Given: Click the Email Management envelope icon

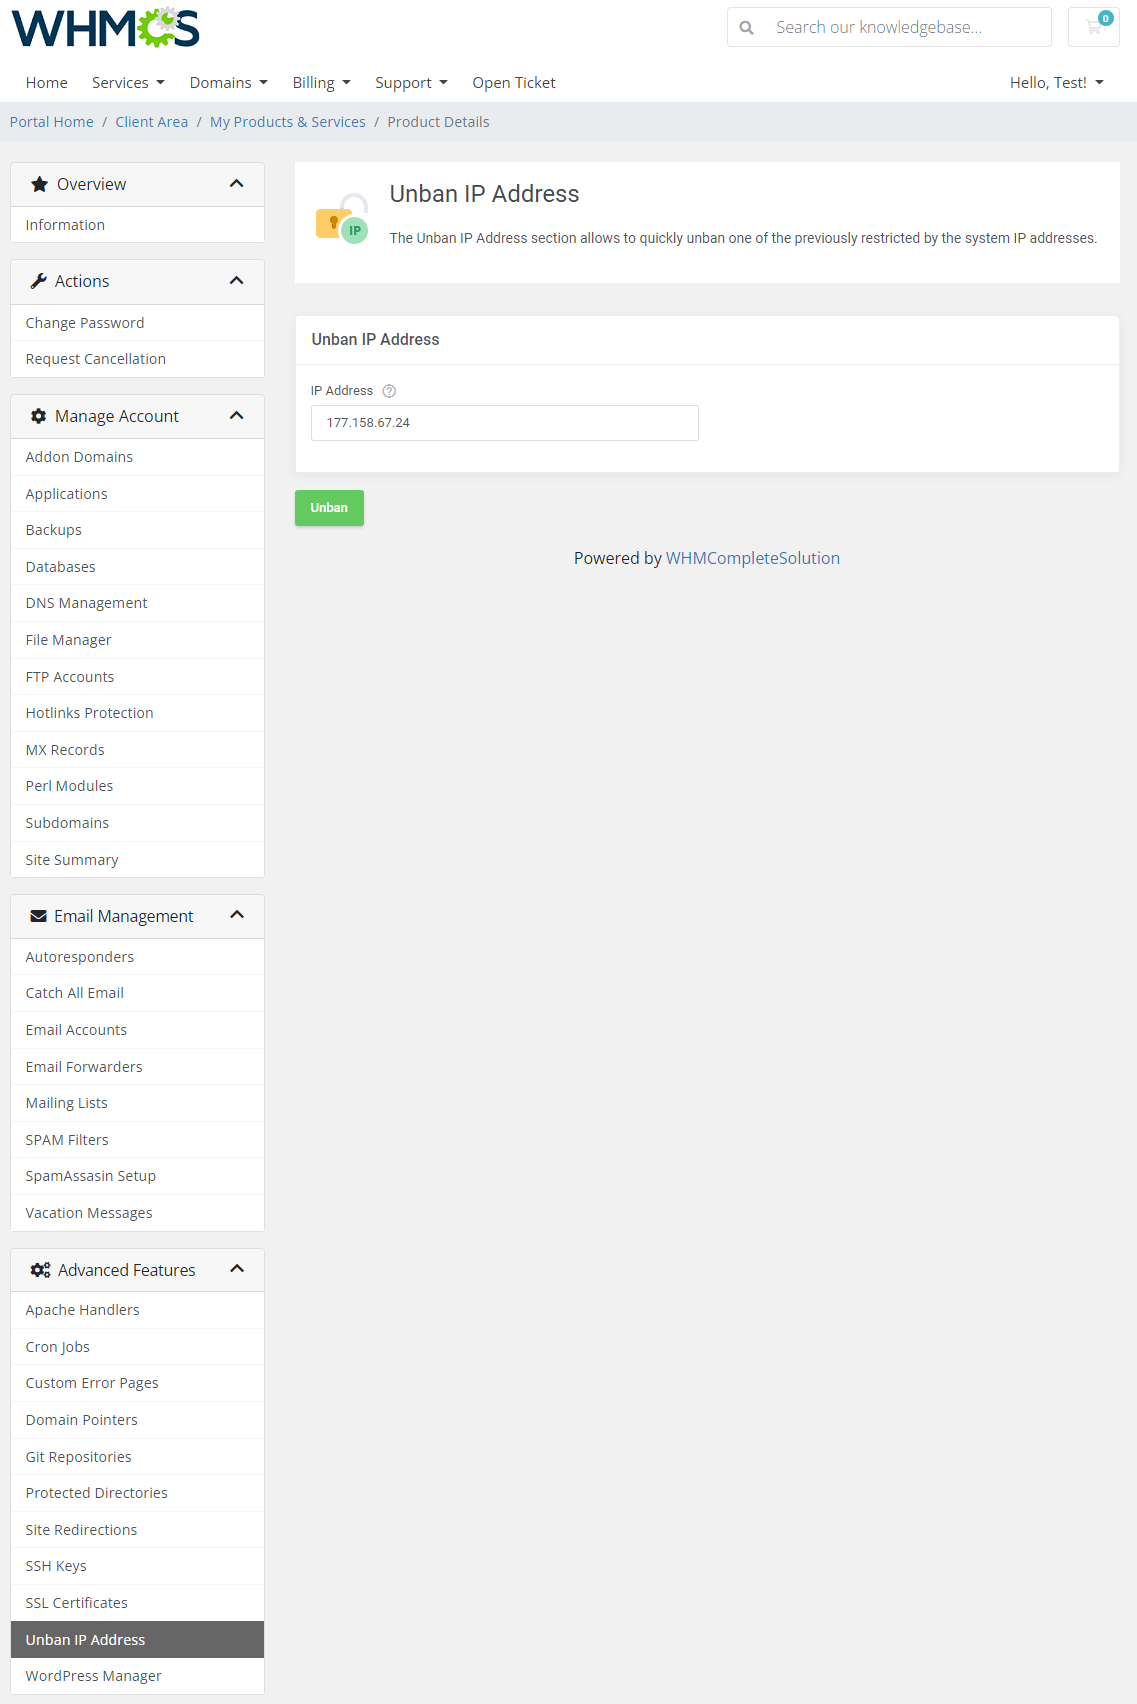Looking at the screenshot, I should click(39, 916).
